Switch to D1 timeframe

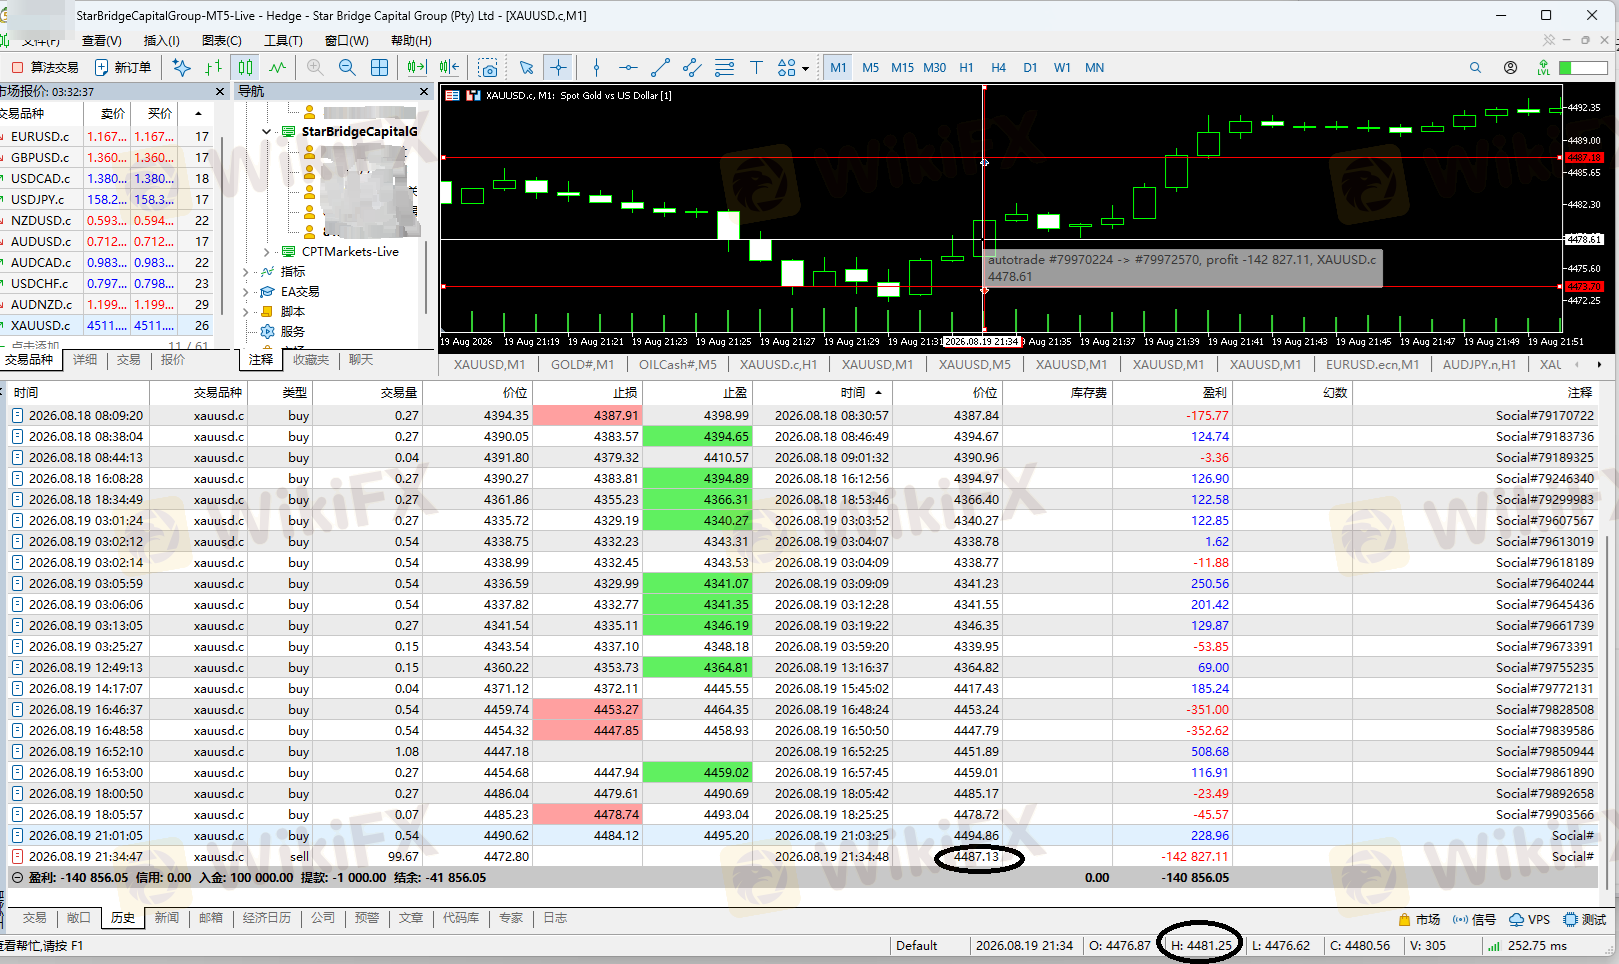[x=1030, y=67]
